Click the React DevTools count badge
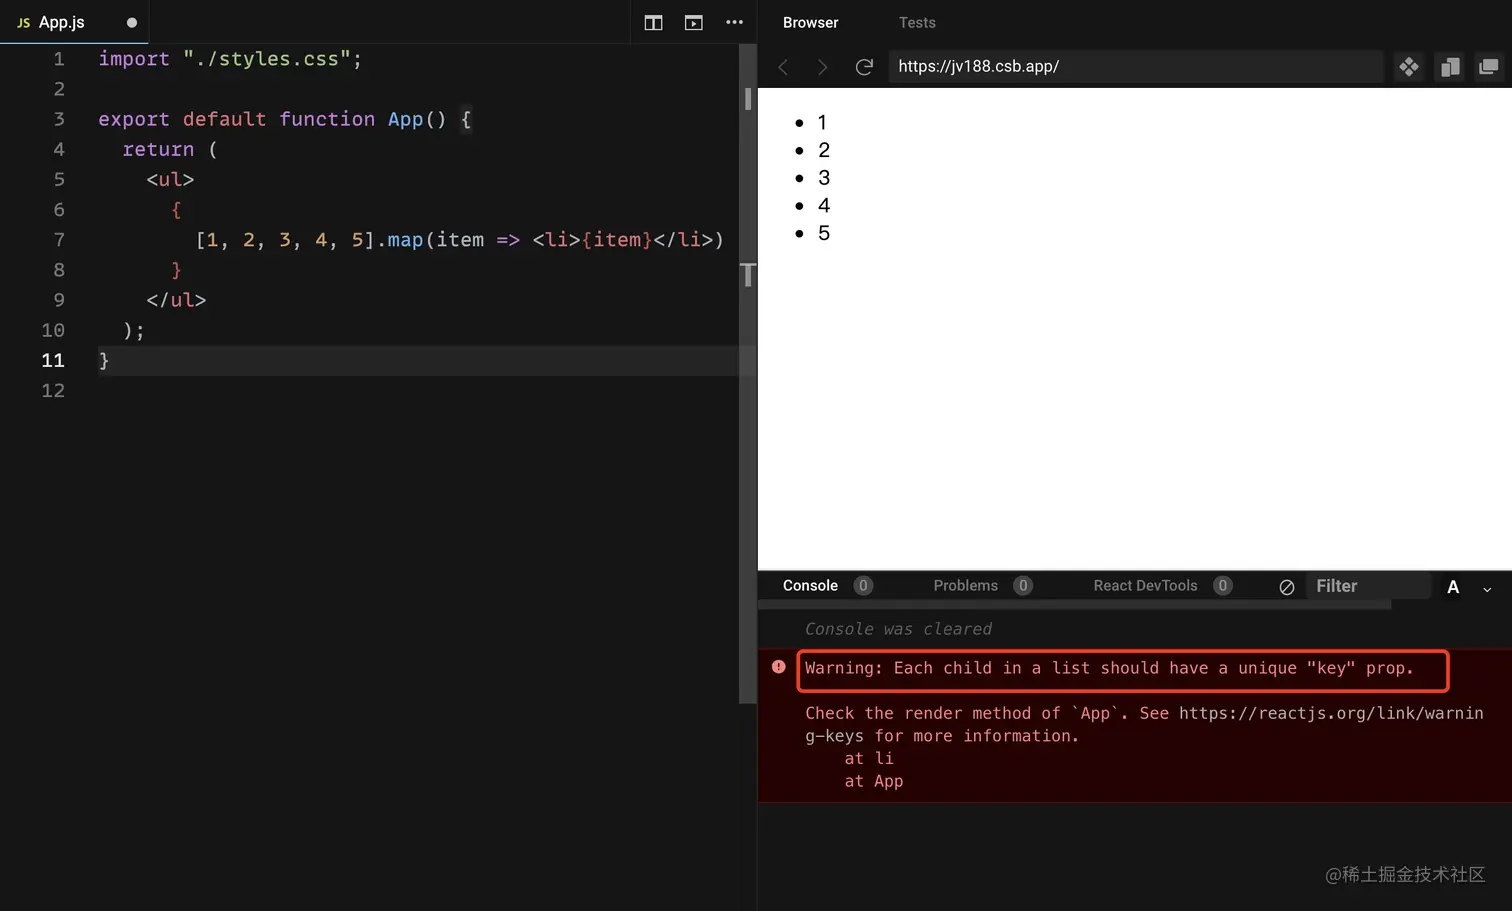 click(1223, 586)
